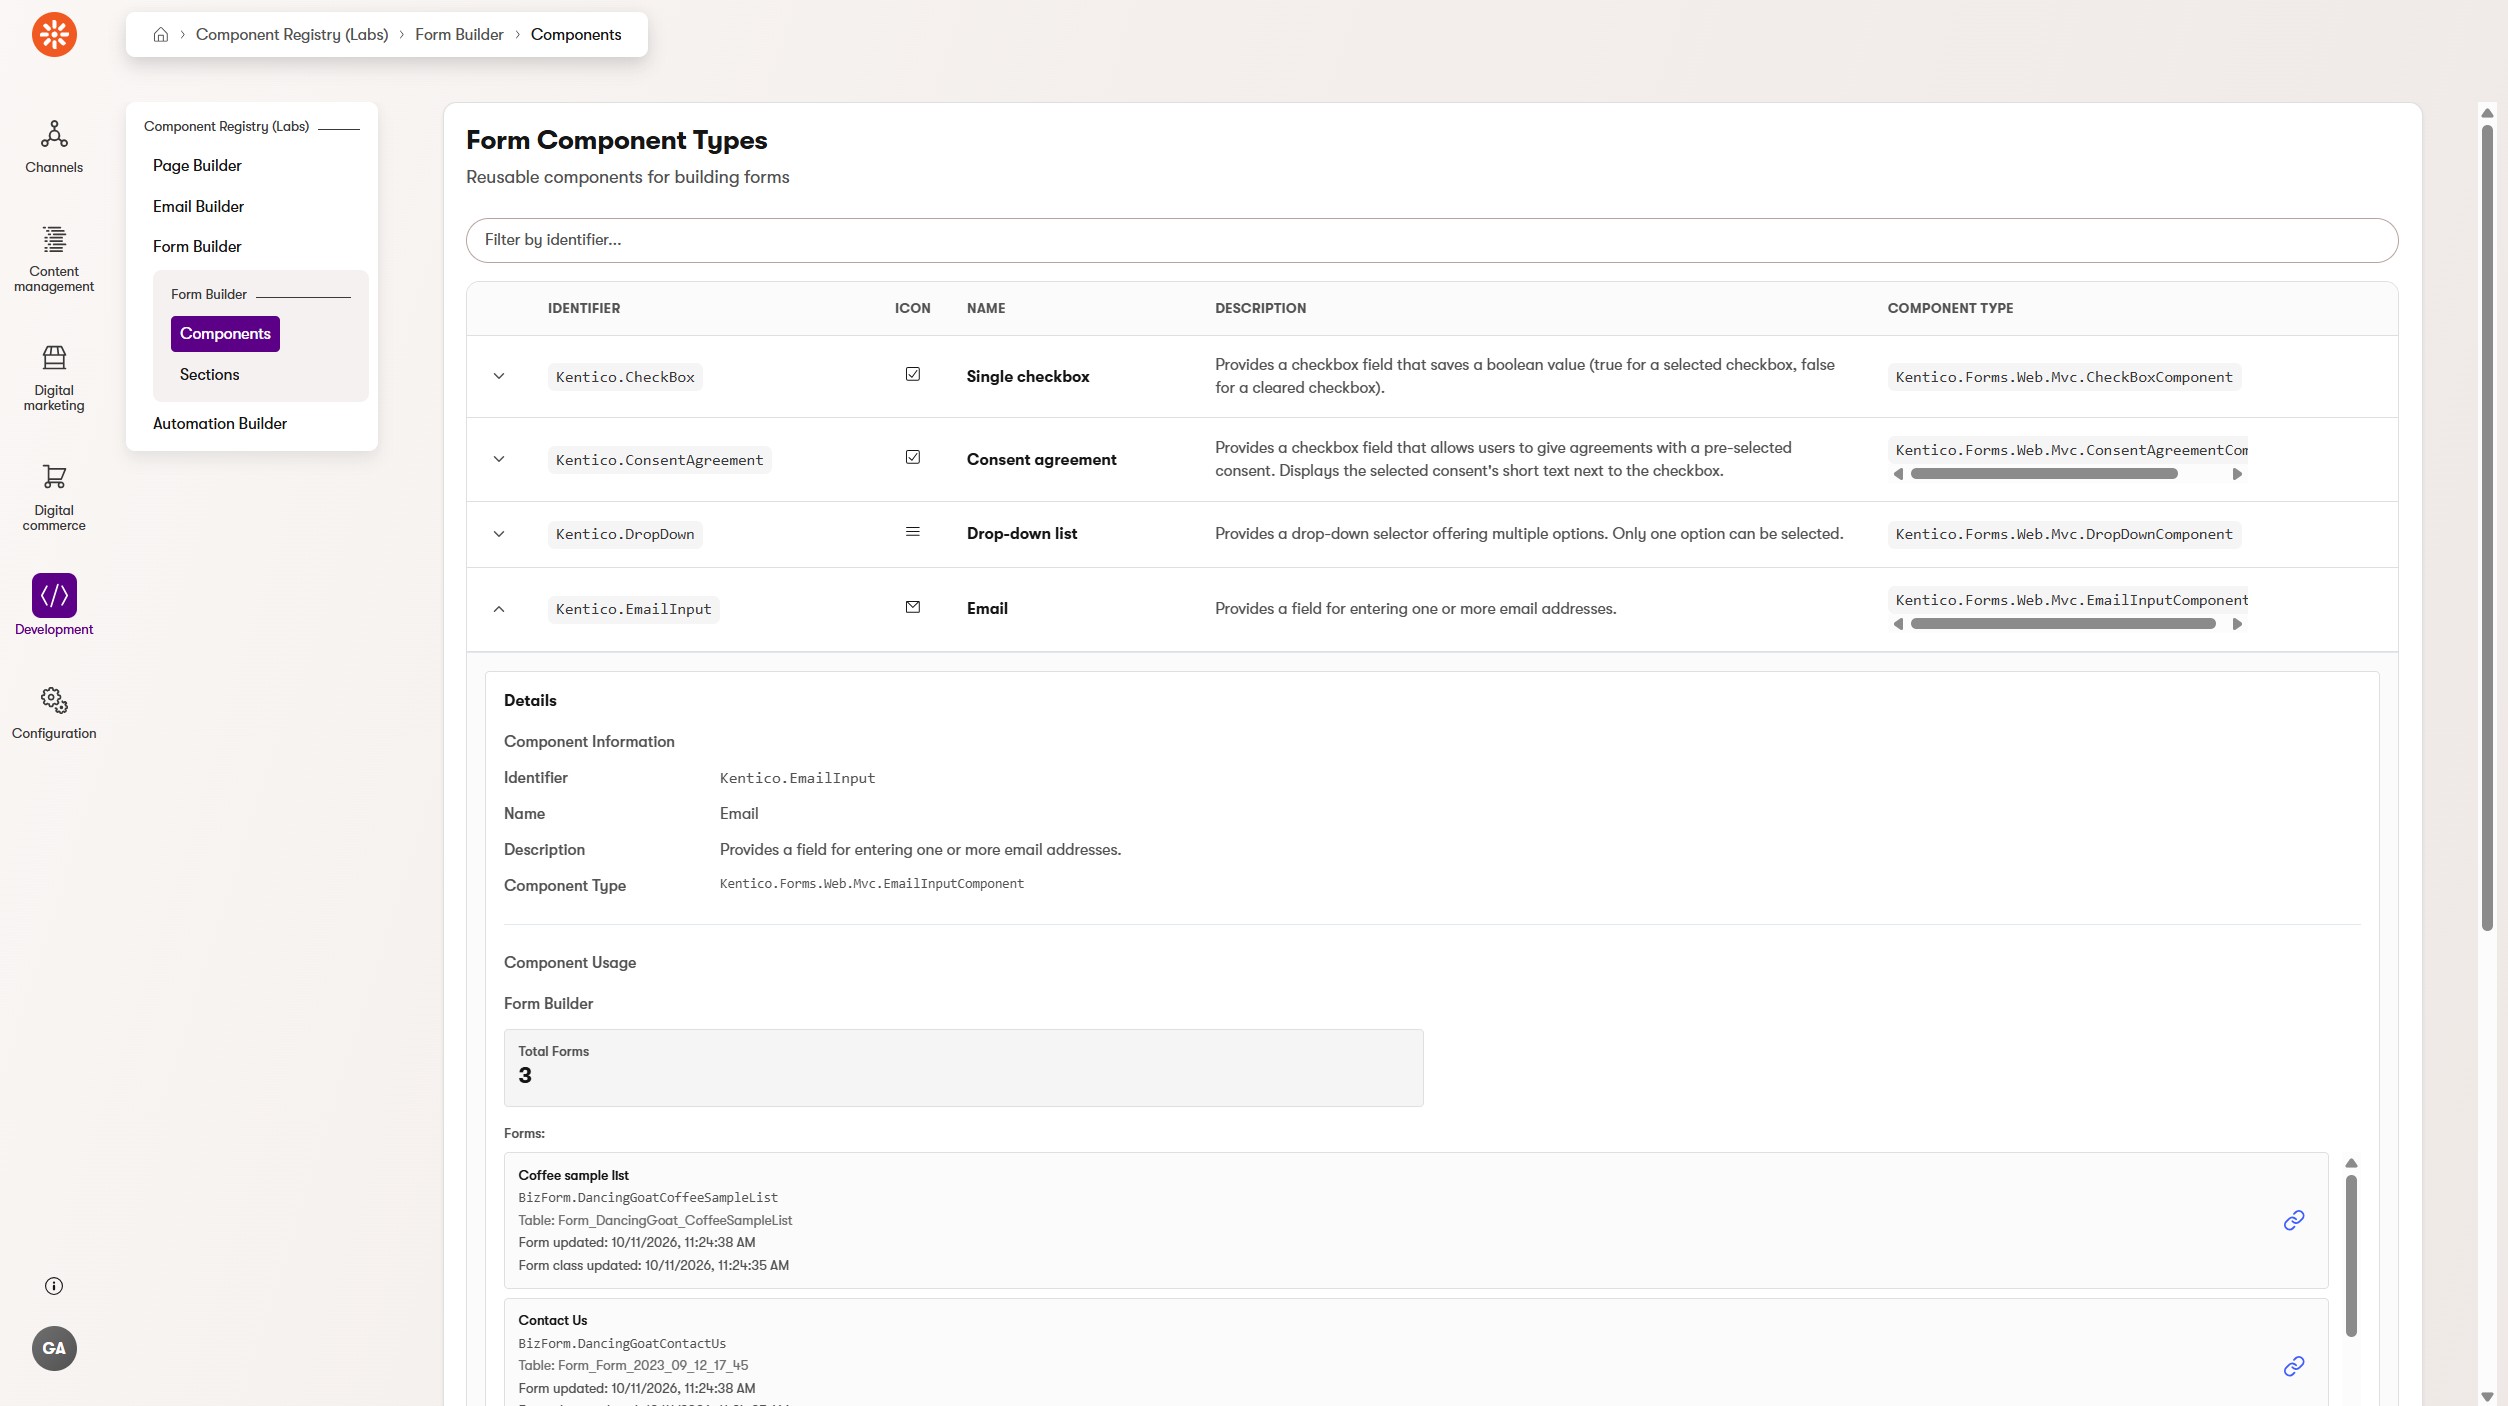Viewport: 2508px width, 1406px height.
Task: Collapse the Kentico.EmailInput row
Action: [499, 609]
